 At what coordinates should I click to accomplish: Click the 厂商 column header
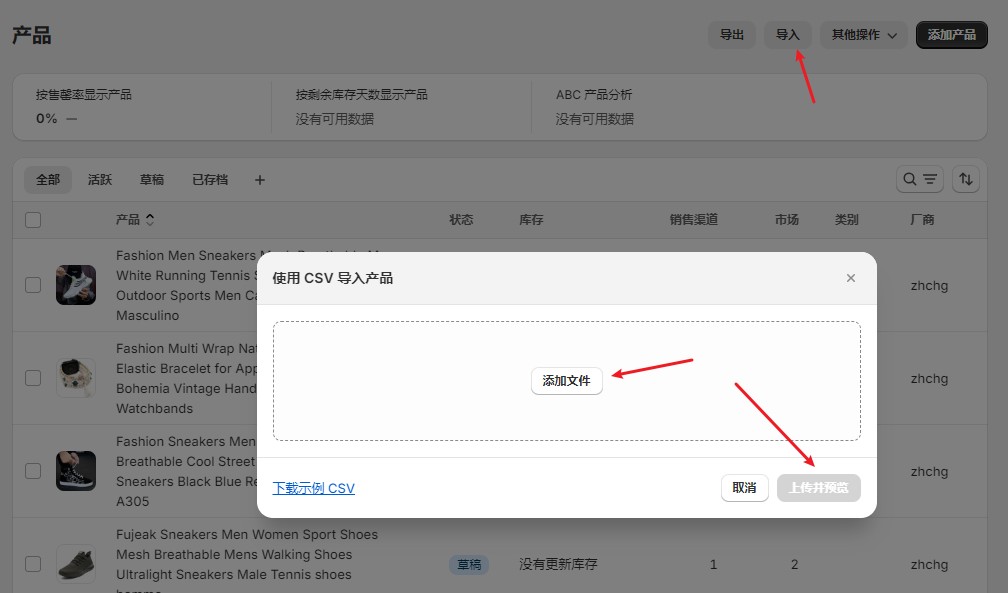point(922,219)
